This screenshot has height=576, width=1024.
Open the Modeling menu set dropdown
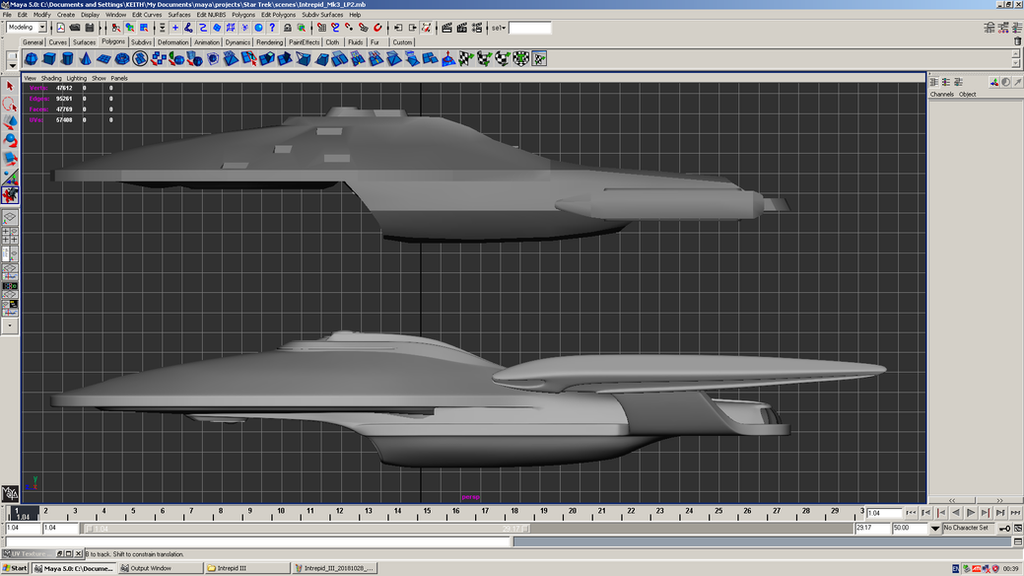tap(43, 27)
